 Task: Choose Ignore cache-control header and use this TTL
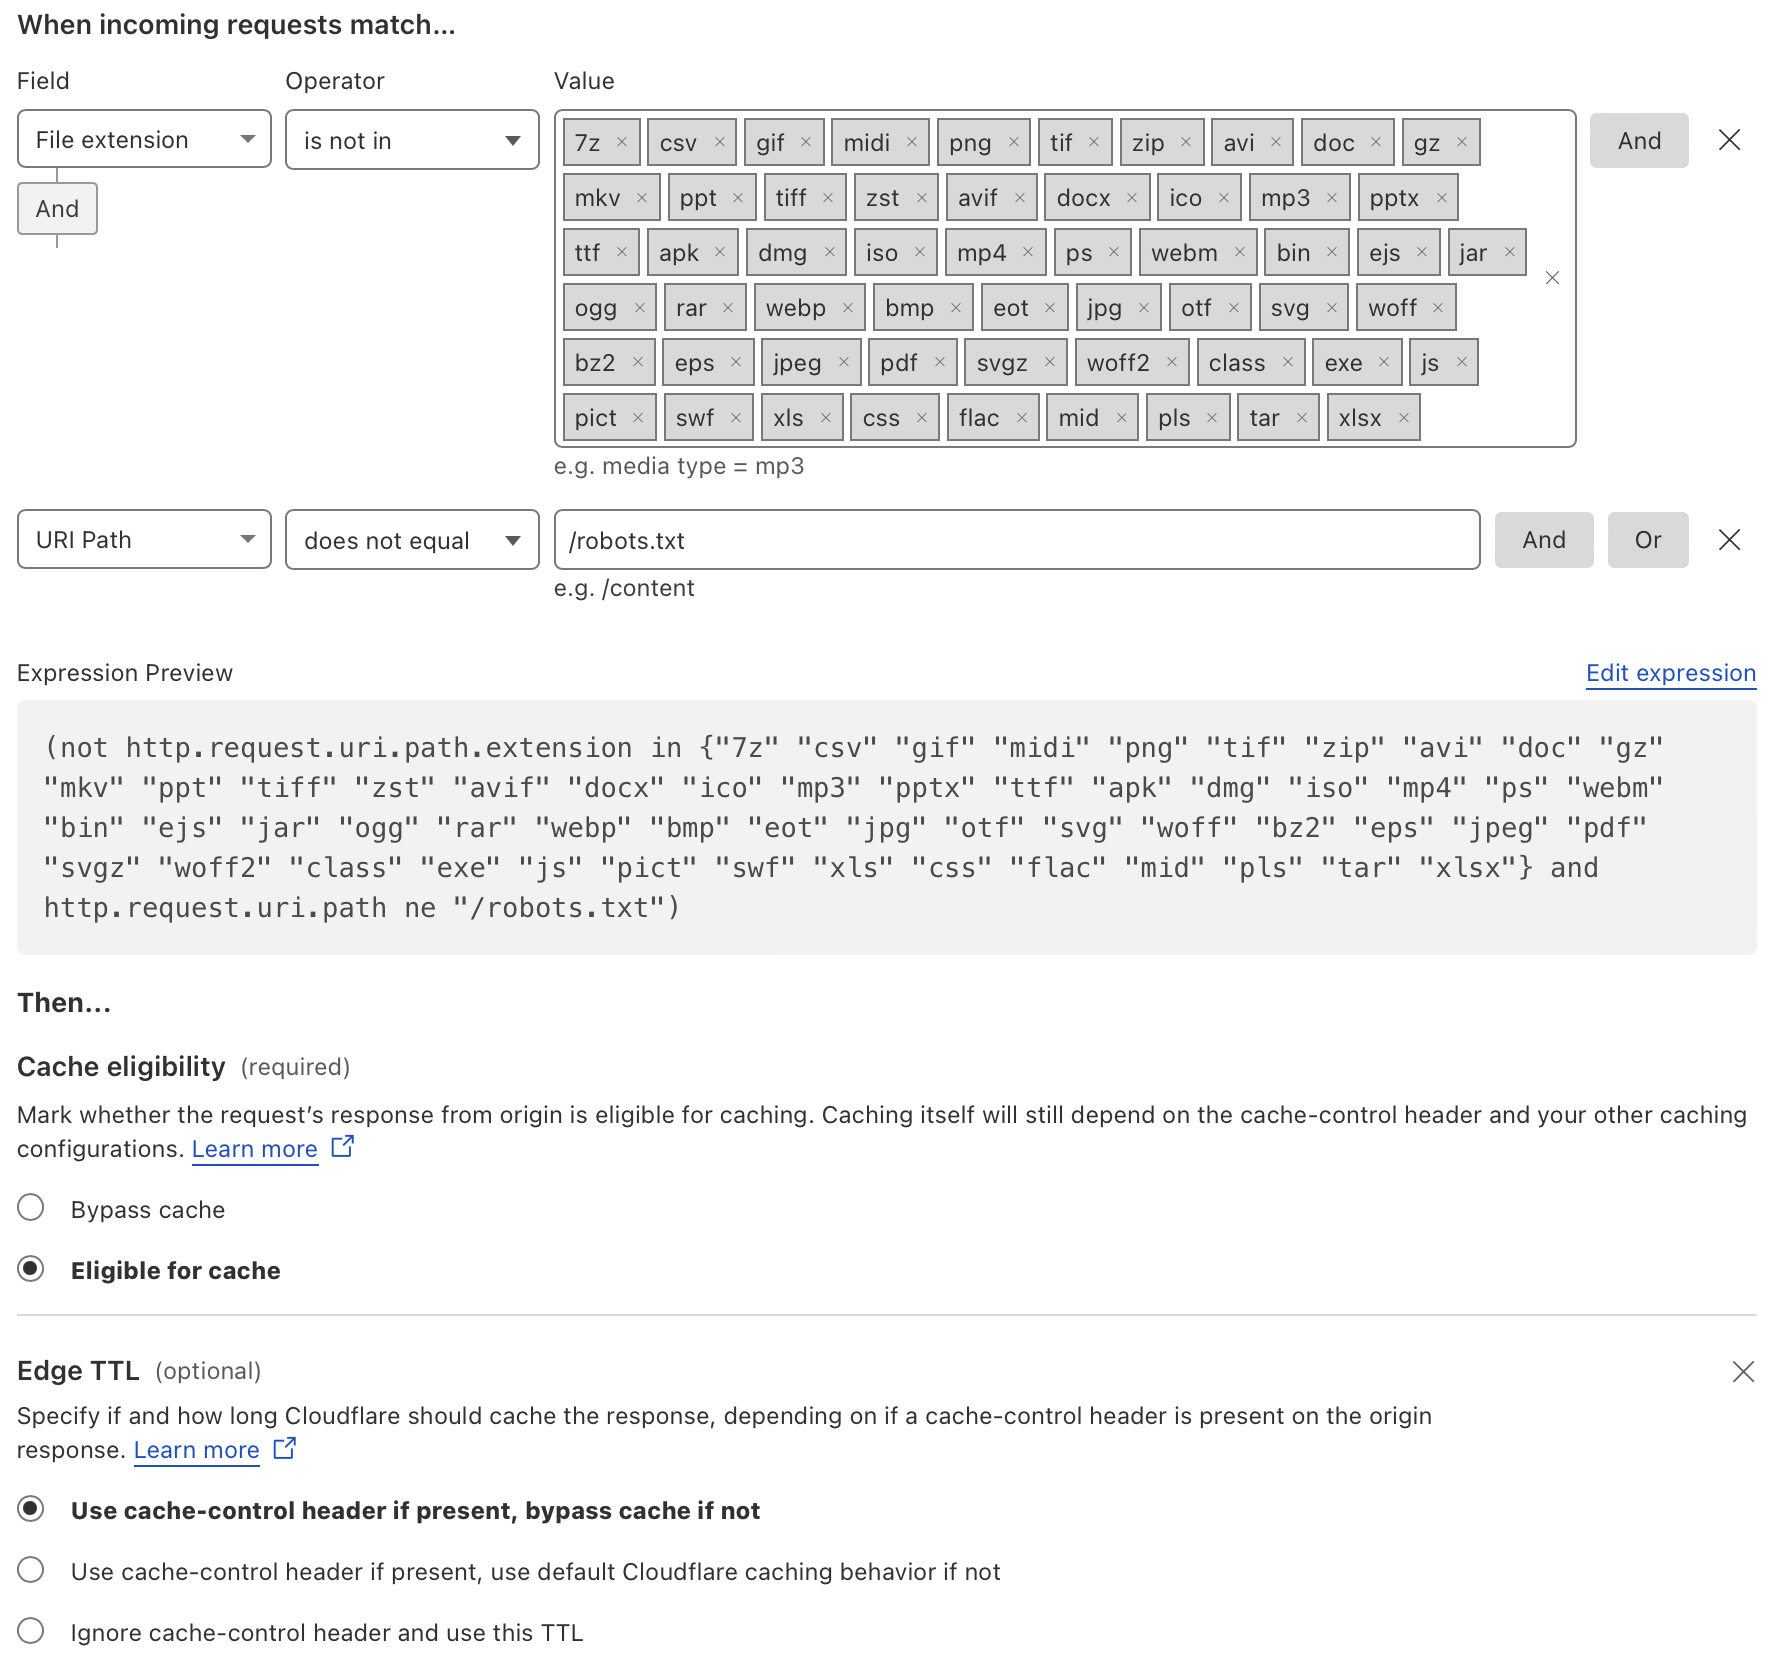[31, 1631]
